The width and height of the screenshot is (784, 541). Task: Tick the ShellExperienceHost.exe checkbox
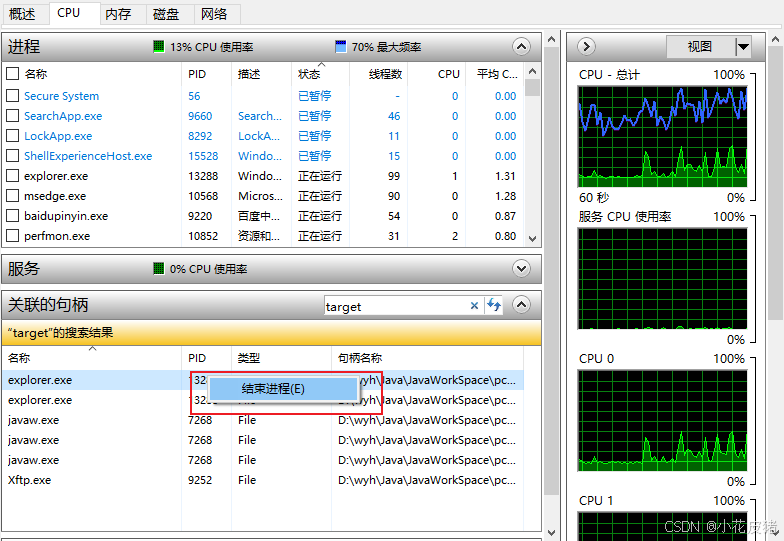pyautogui.click(x=12, y=156)
